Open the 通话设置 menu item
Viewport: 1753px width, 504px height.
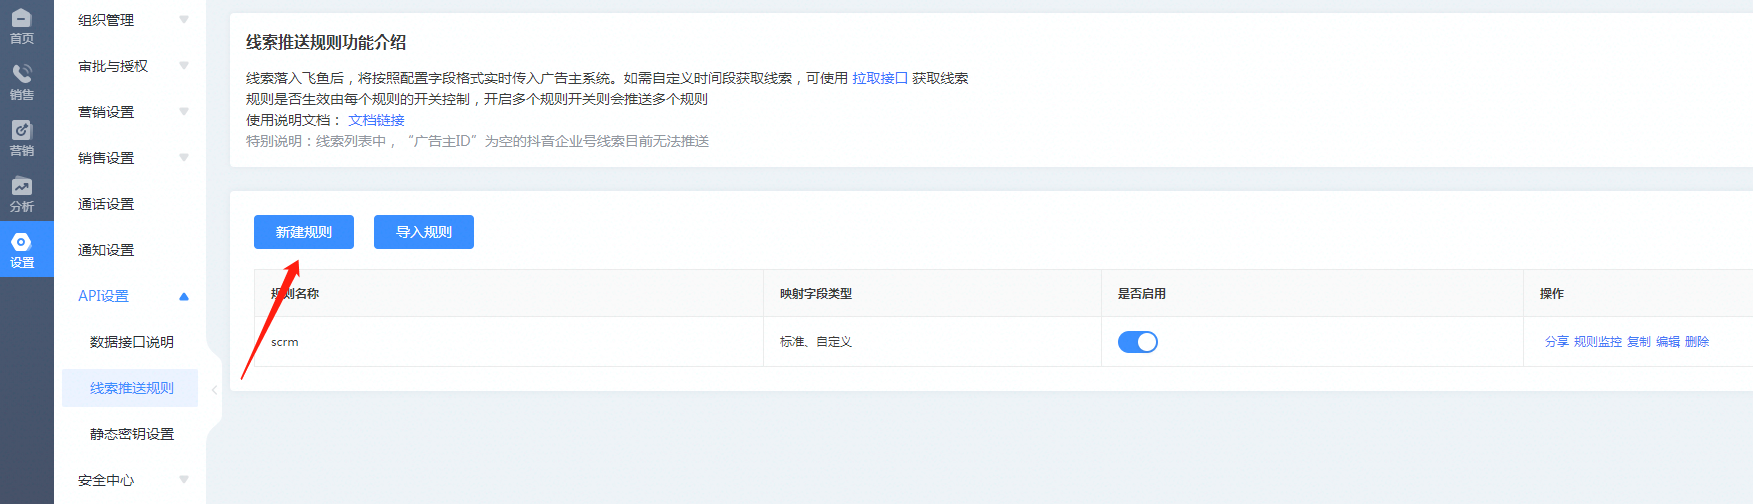106,204
